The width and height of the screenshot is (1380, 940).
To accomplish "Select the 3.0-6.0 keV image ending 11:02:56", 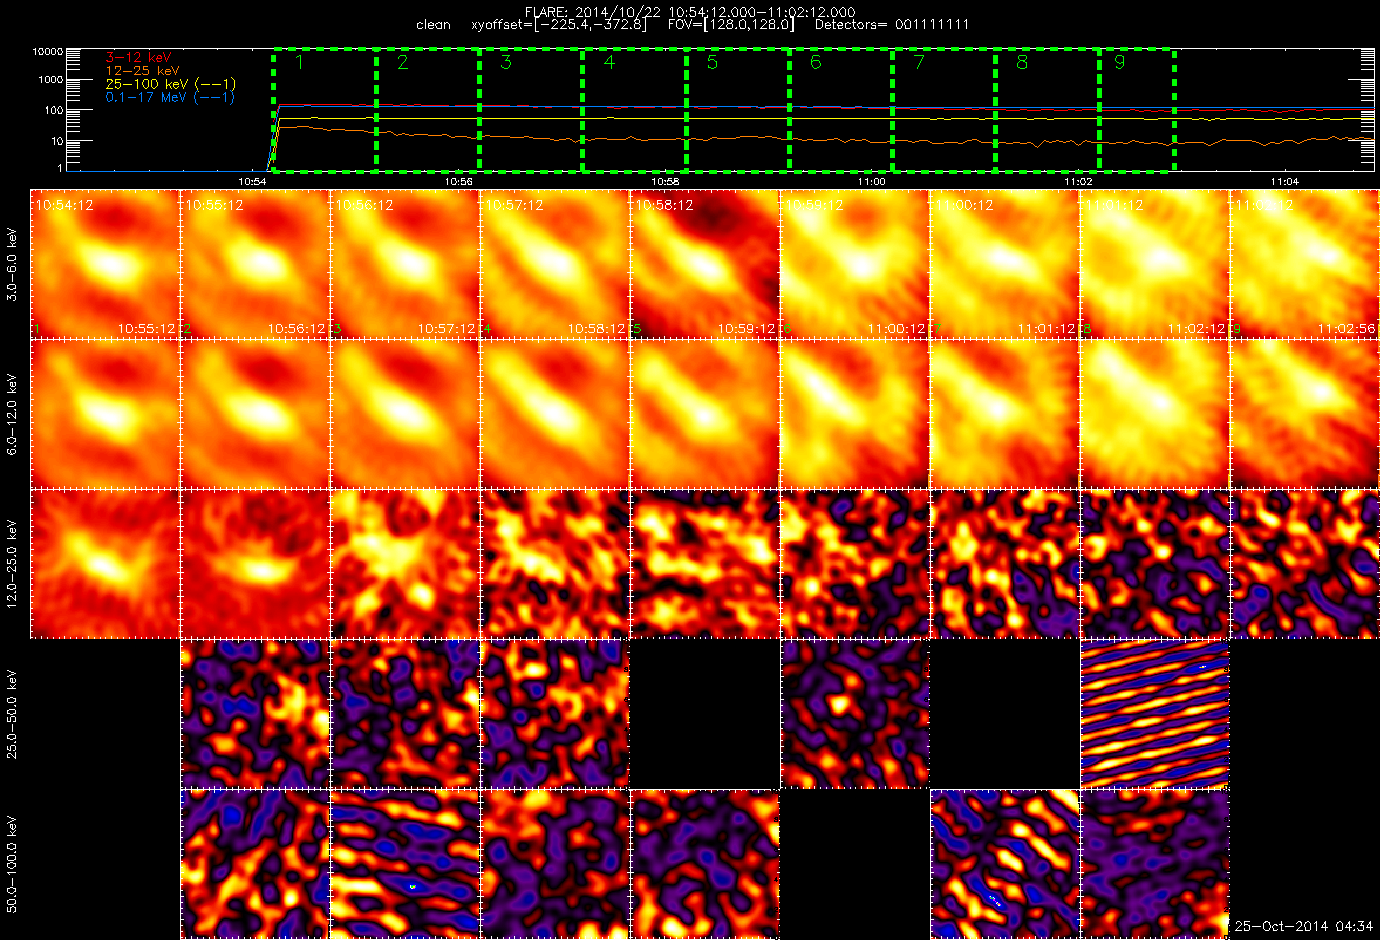I will point(1305,263).
